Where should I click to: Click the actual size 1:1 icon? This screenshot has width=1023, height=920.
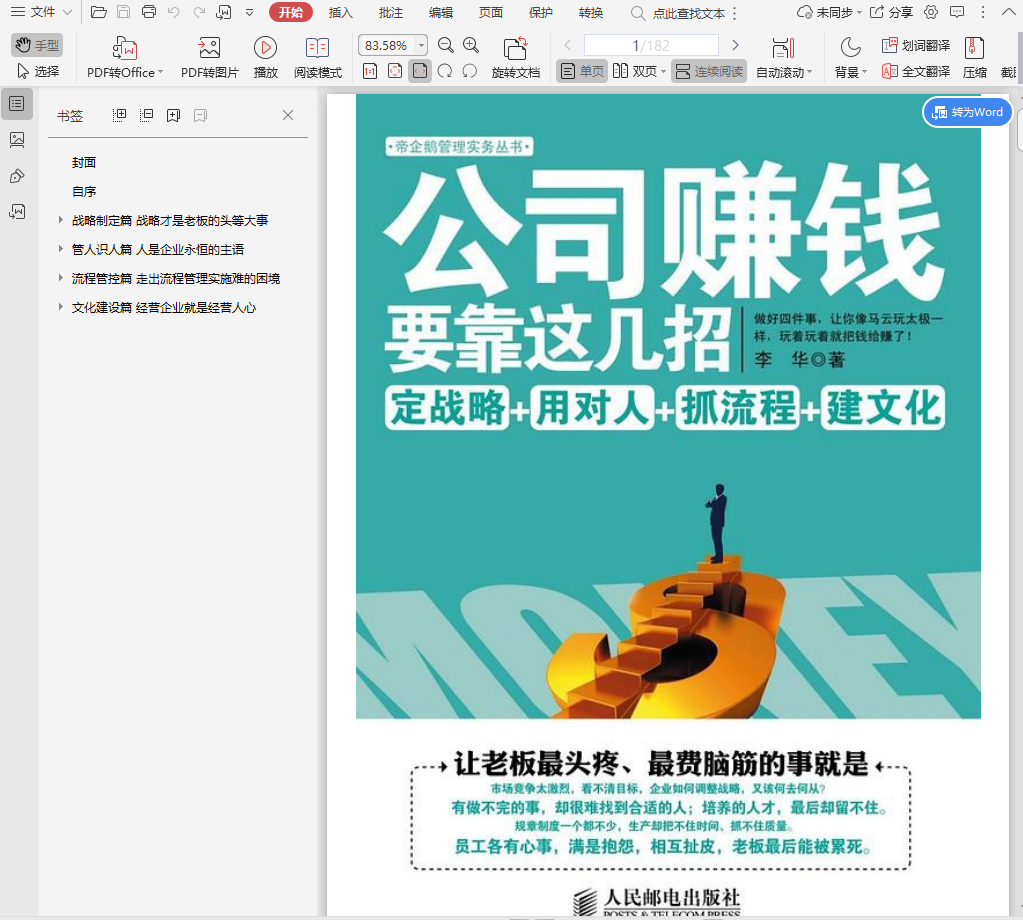(x=370, y=71)
